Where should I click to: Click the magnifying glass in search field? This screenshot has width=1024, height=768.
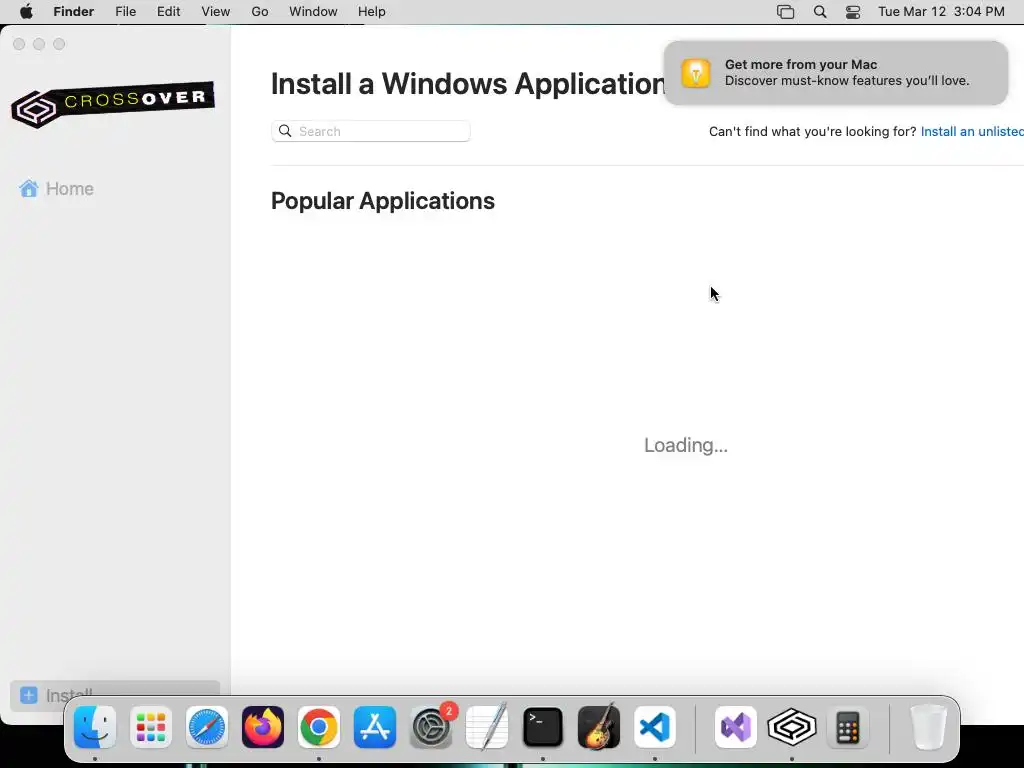click(285, 131)
